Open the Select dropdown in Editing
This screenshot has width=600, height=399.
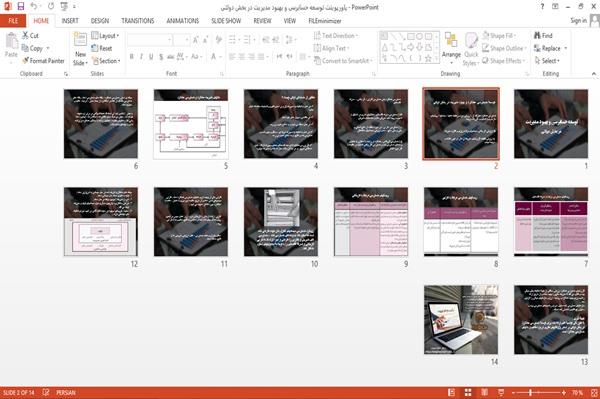pyautogui.click(x=548, y=61)
